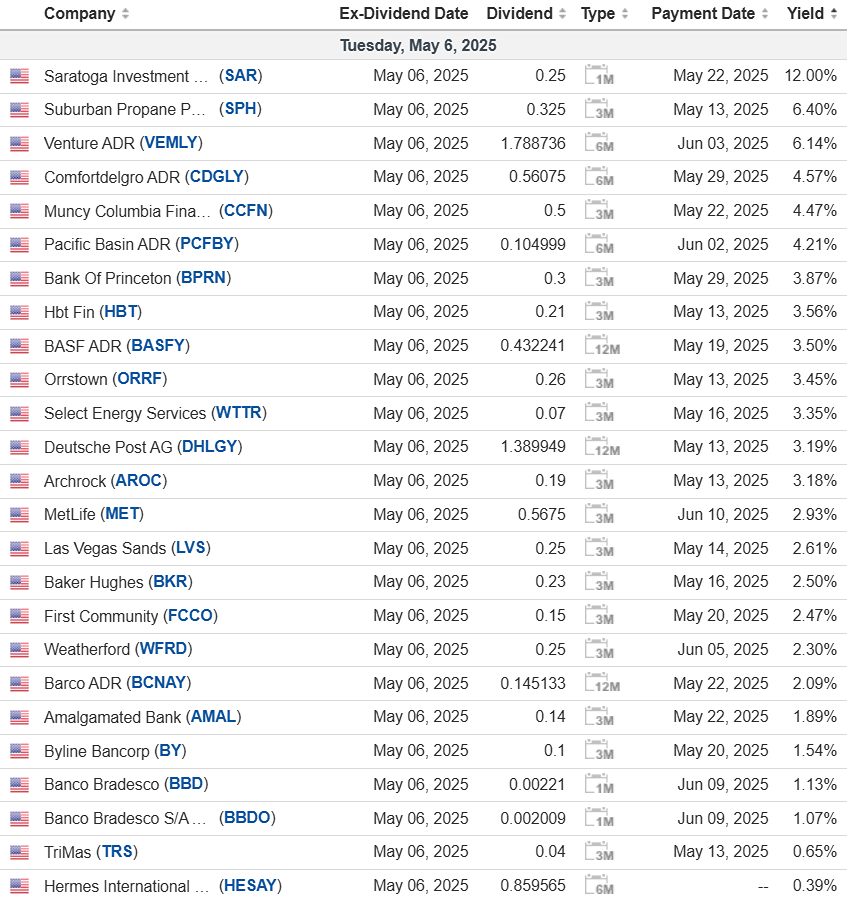Click the 6M frequency icon for Hermes International

click(x=598, y=886)
